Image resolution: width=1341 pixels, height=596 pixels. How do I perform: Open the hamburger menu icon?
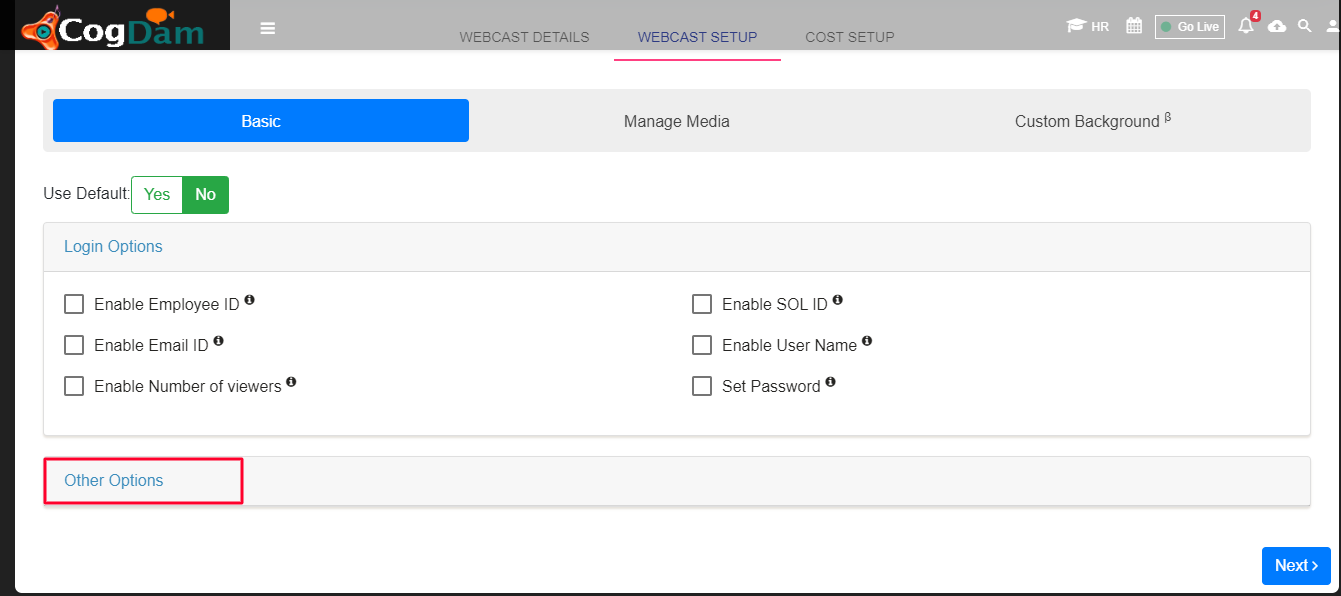[267, 28]
